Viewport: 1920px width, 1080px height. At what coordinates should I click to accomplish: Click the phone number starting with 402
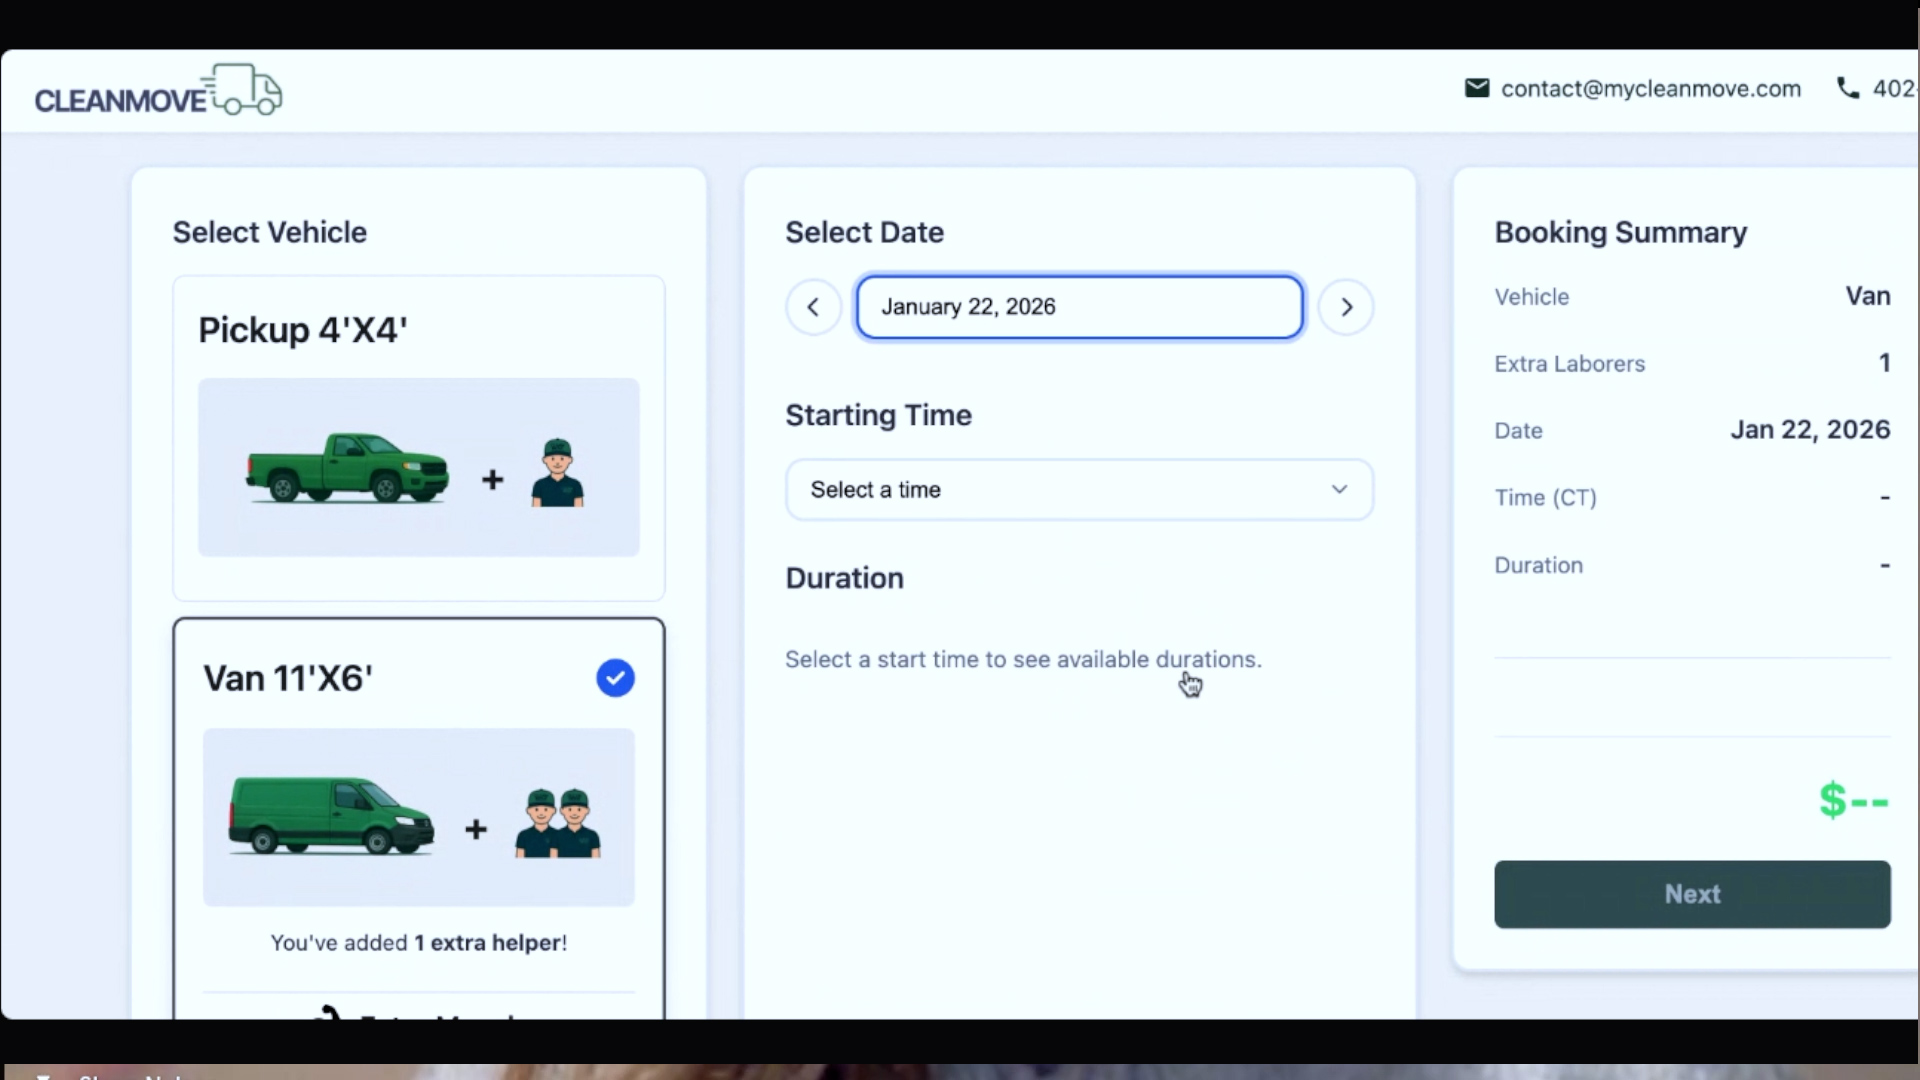pyautogui.click(x=1894, y=89)
